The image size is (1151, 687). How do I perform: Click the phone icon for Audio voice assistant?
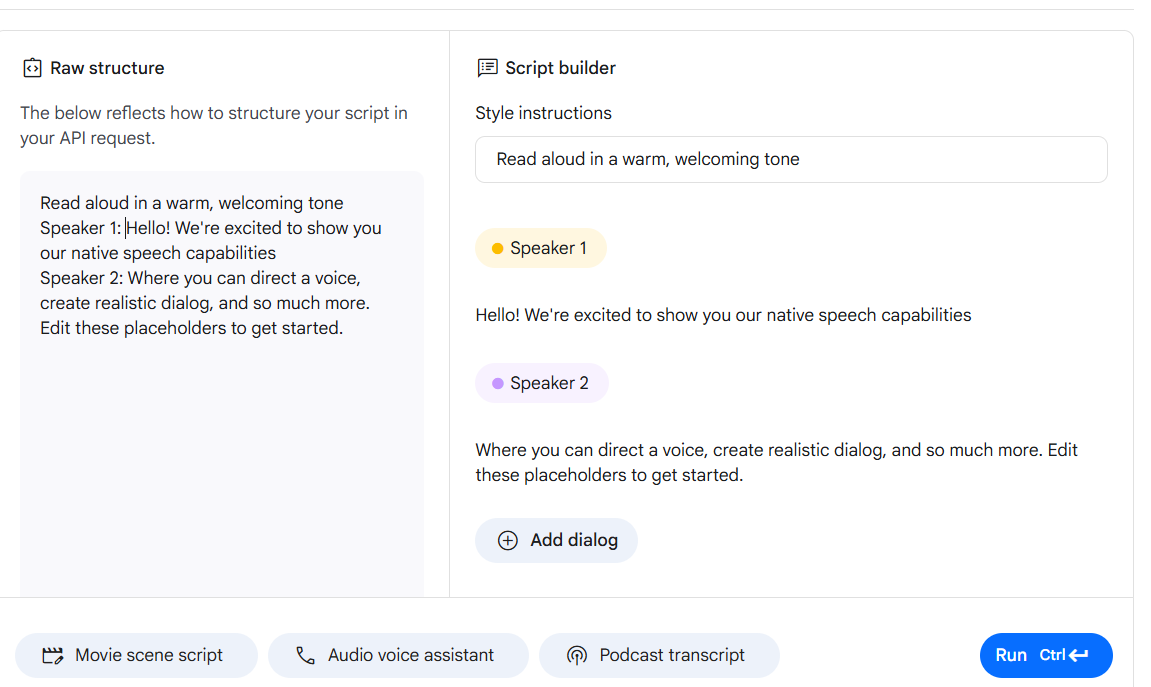pyautogui.click(x=306, y=656)
